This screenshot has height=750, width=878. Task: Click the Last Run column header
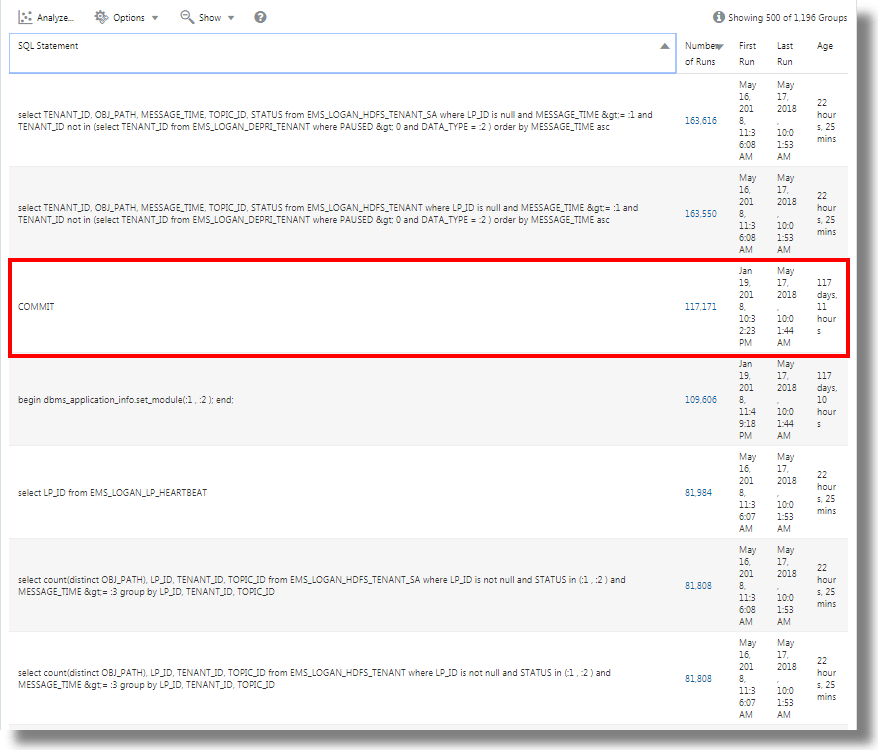[x=784, y=52]
